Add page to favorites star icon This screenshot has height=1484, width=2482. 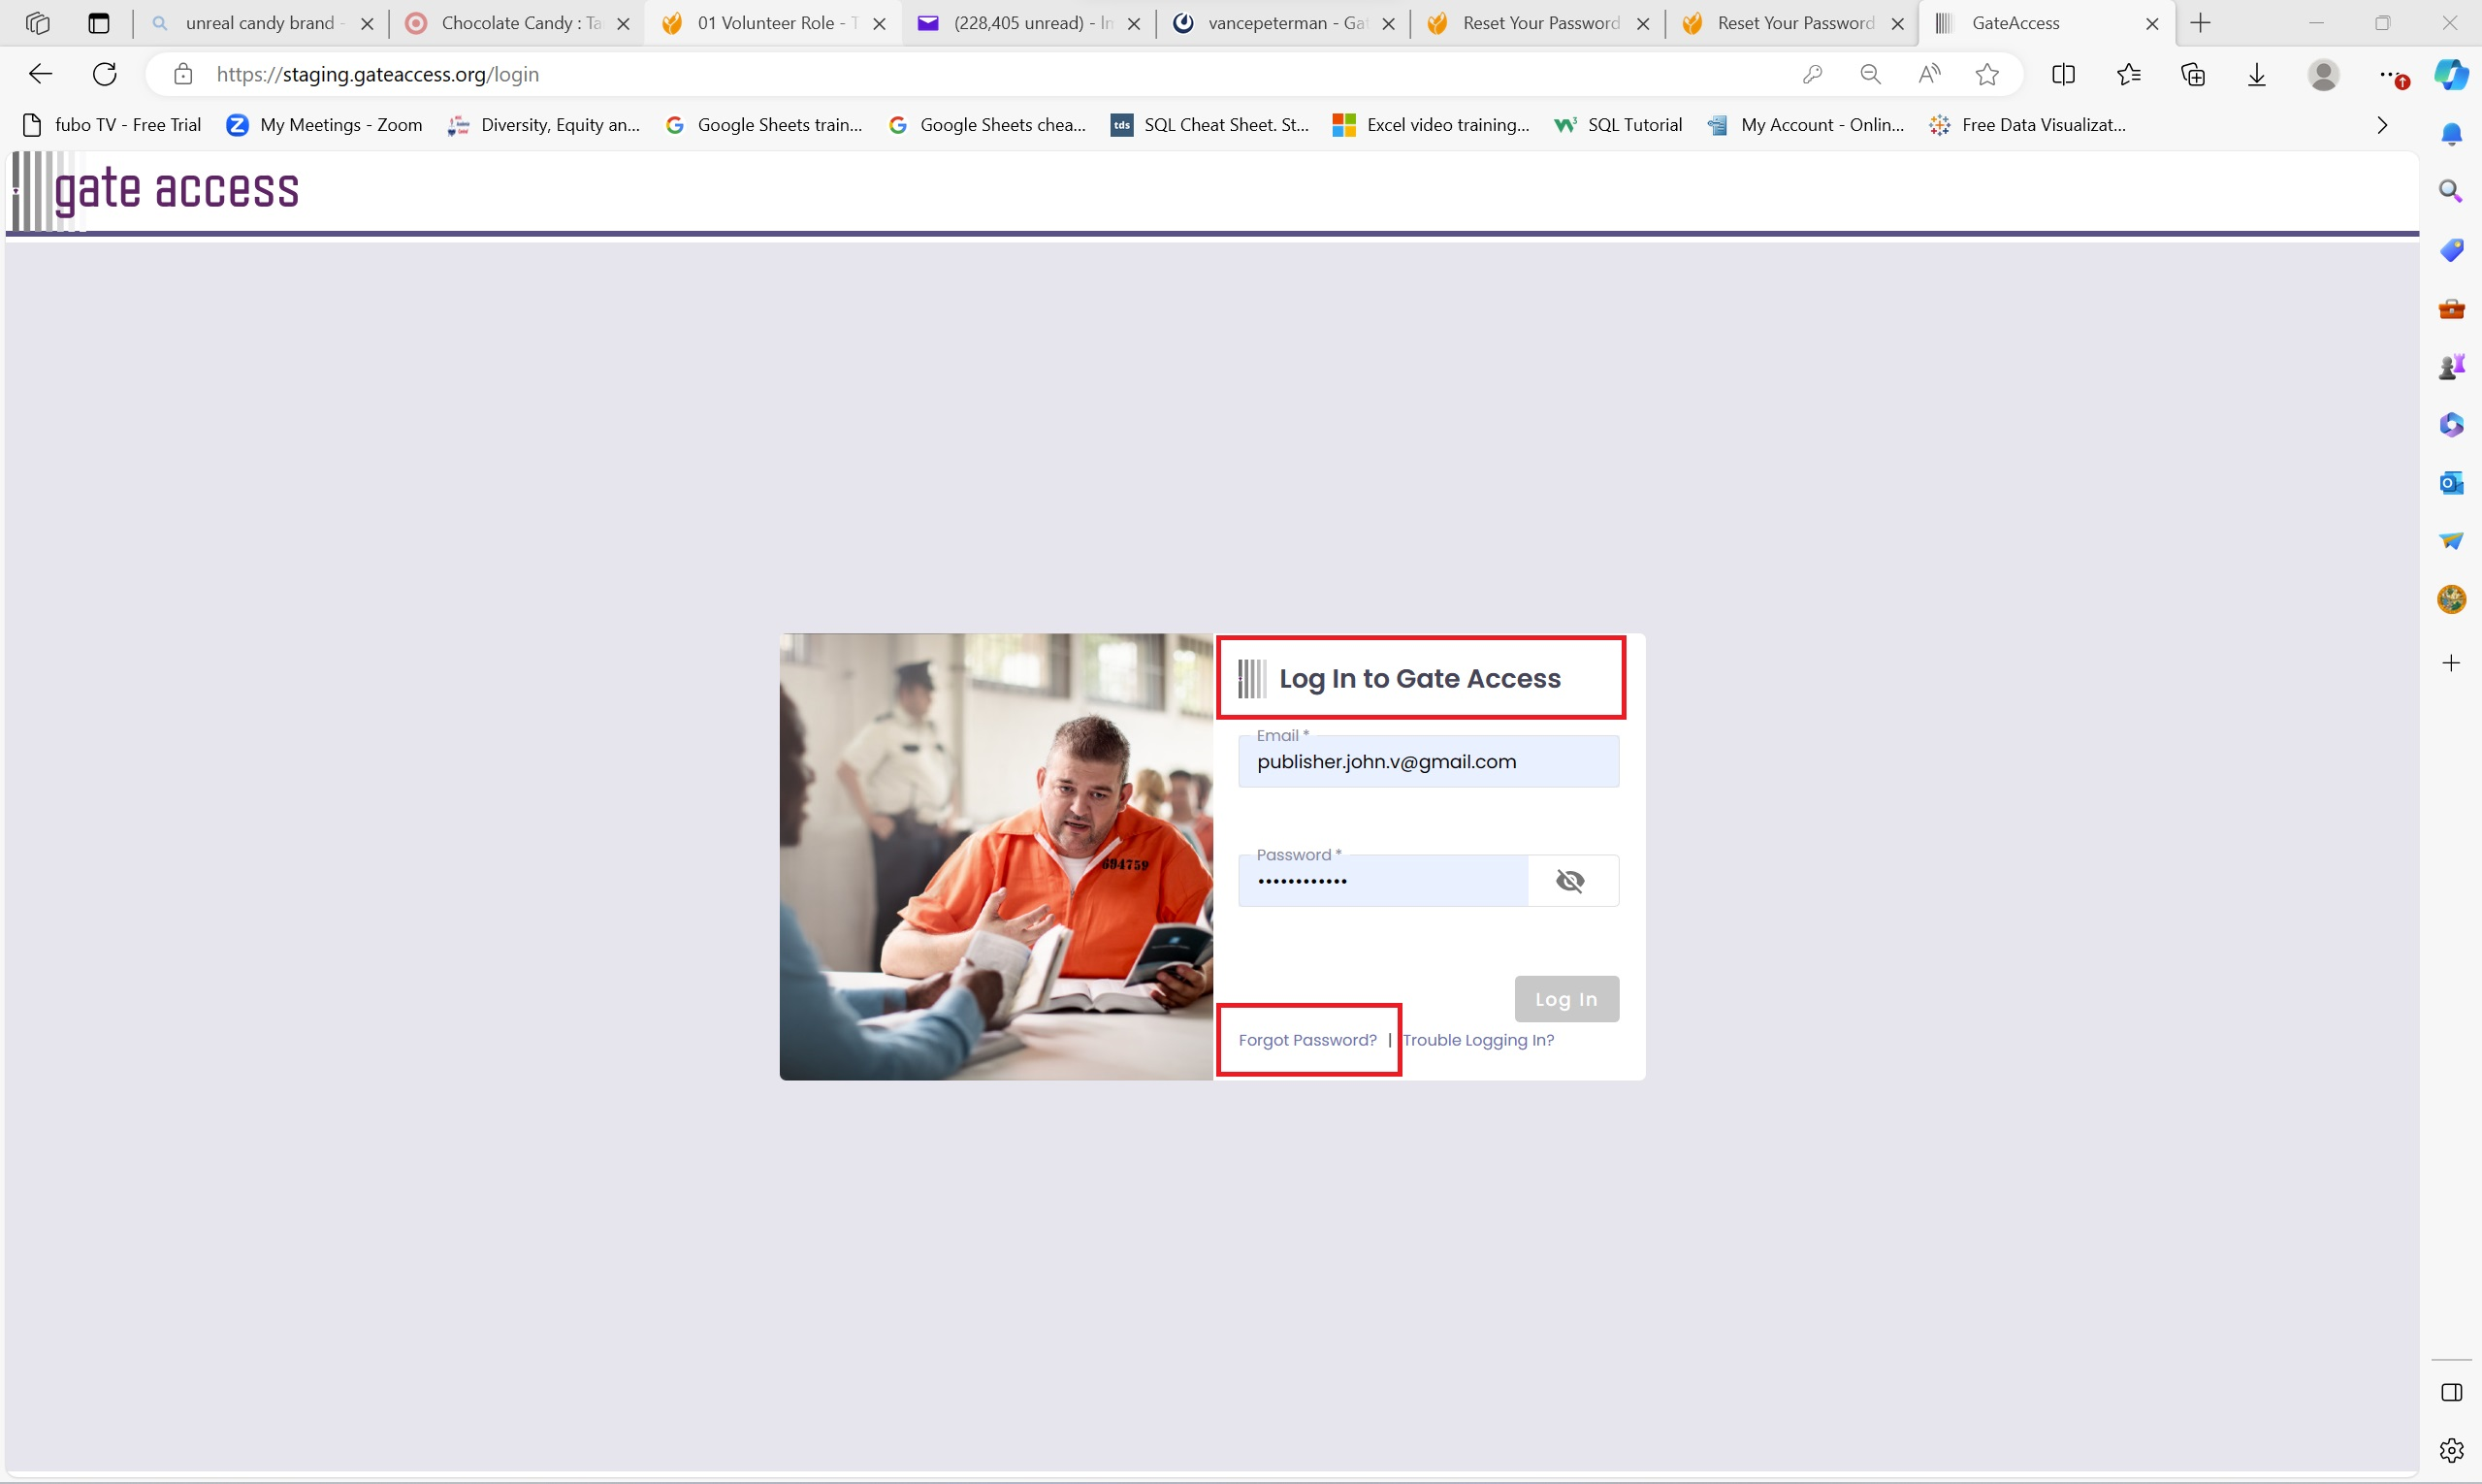1987,74
